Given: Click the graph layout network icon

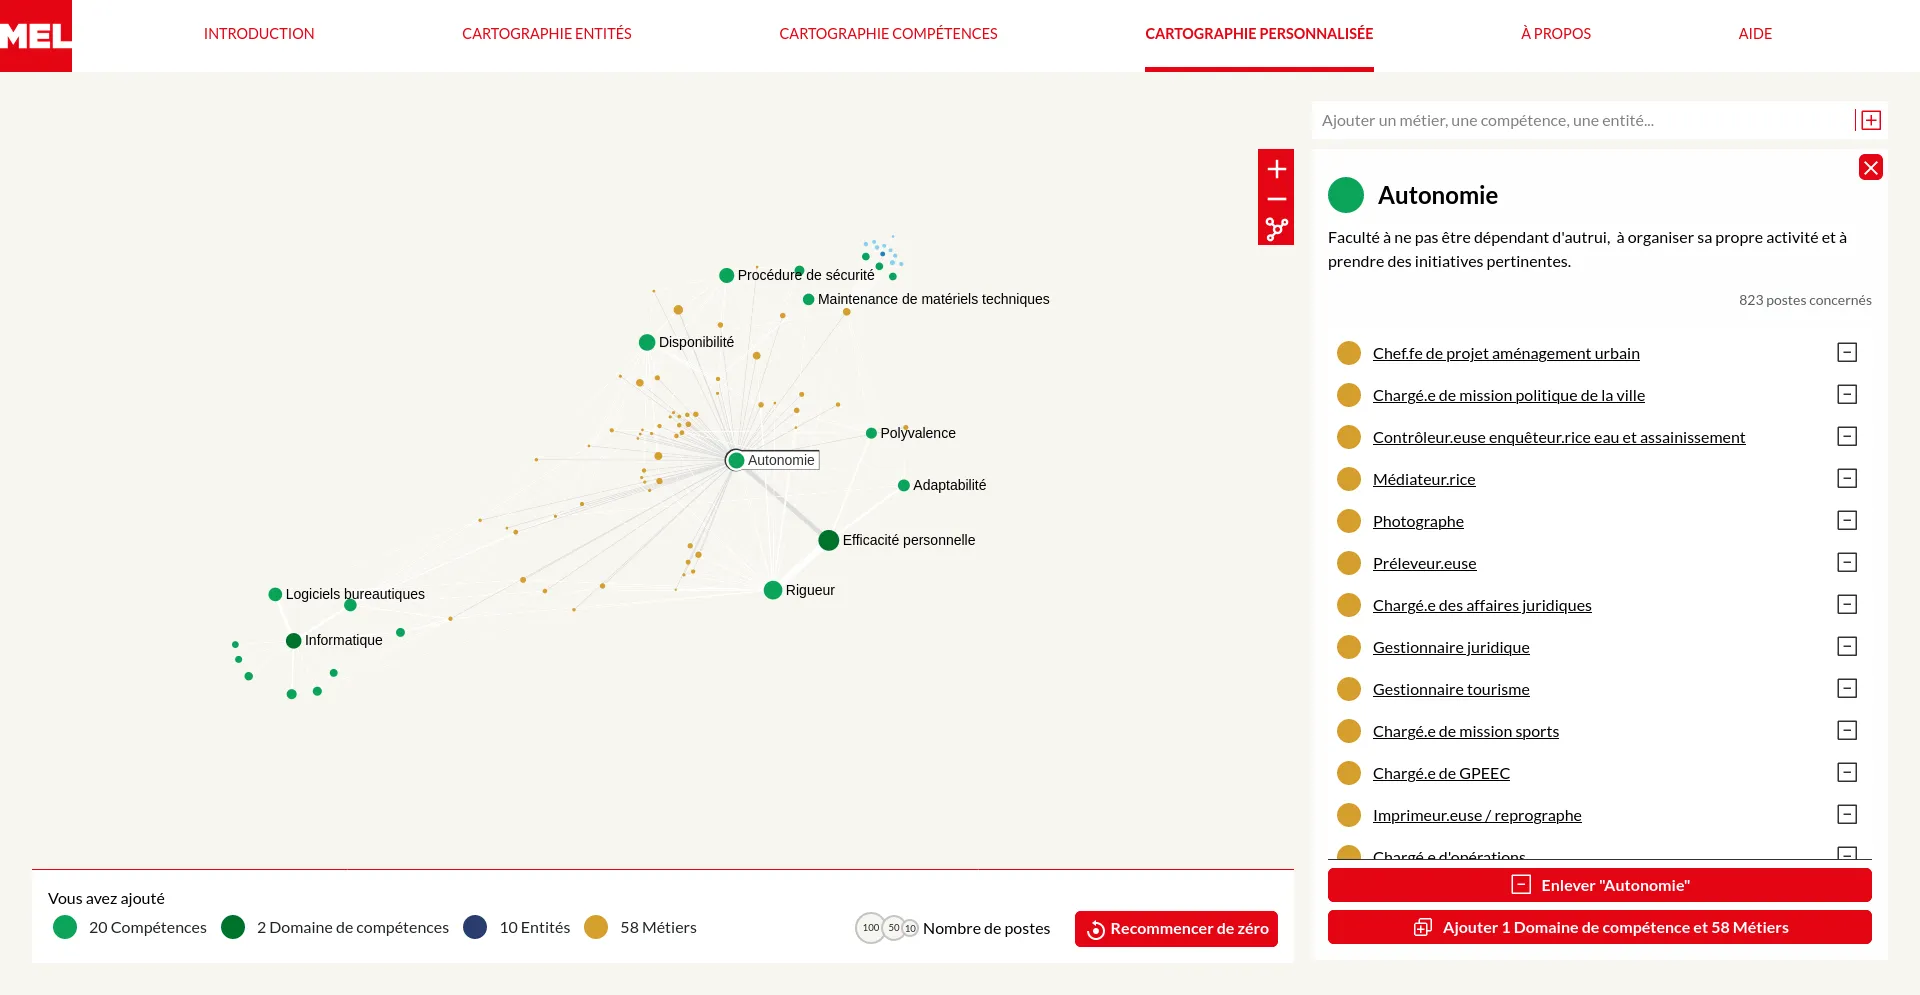Looking at the screenshot, I should click(1276, 229).
